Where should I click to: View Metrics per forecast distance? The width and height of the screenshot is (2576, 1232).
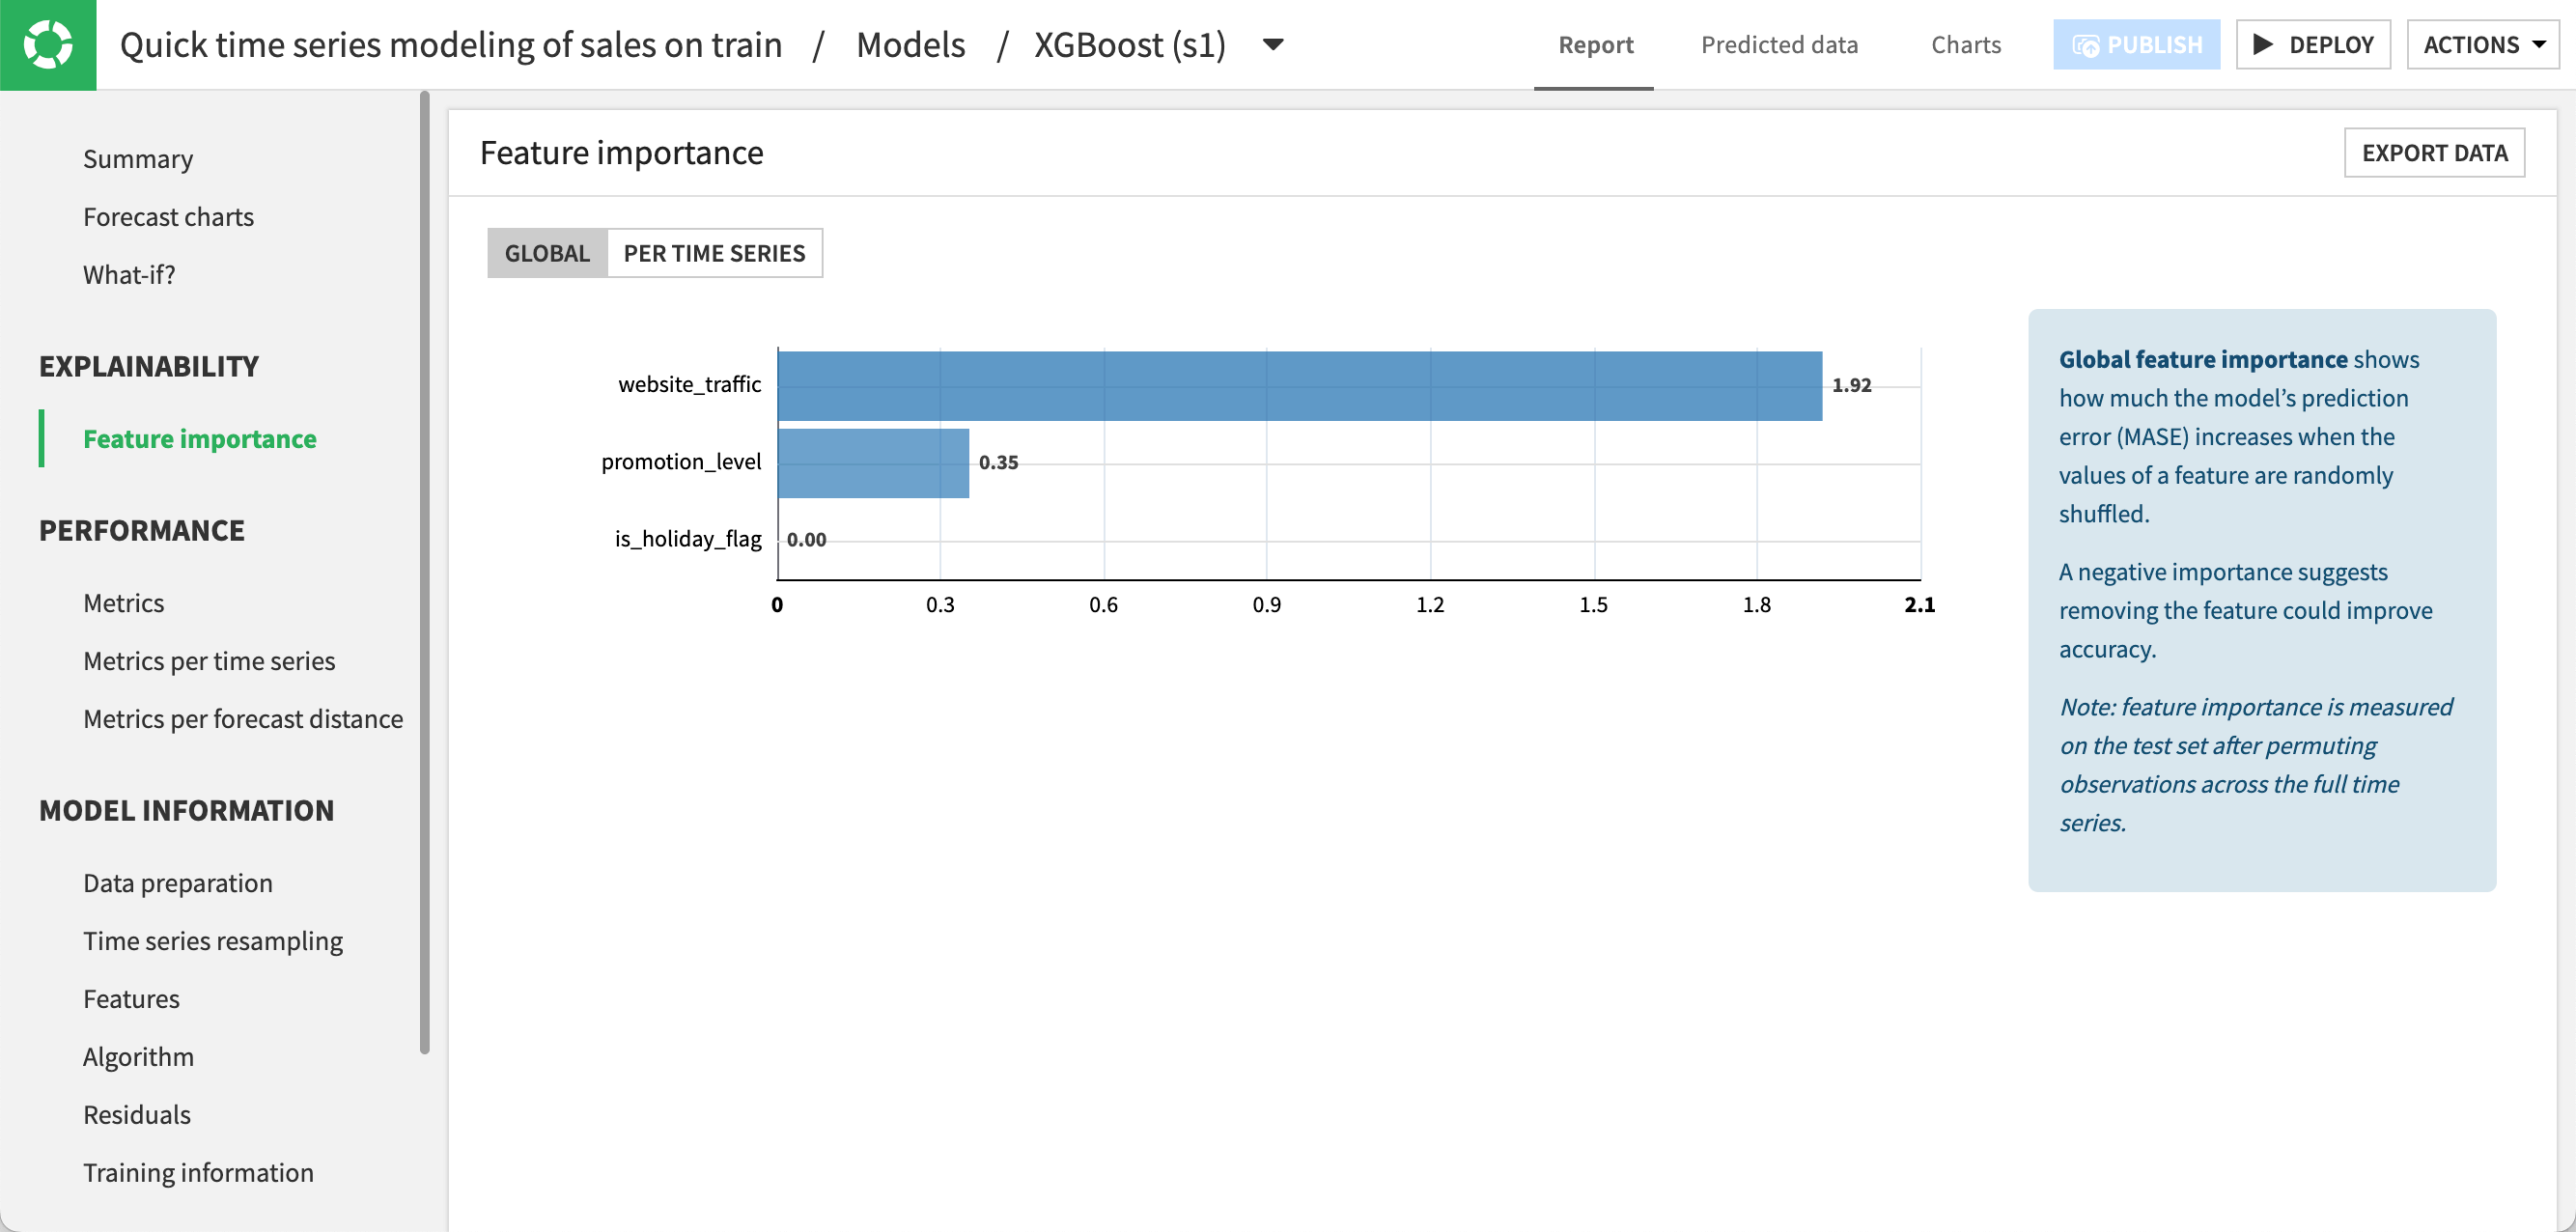[243, 718]
